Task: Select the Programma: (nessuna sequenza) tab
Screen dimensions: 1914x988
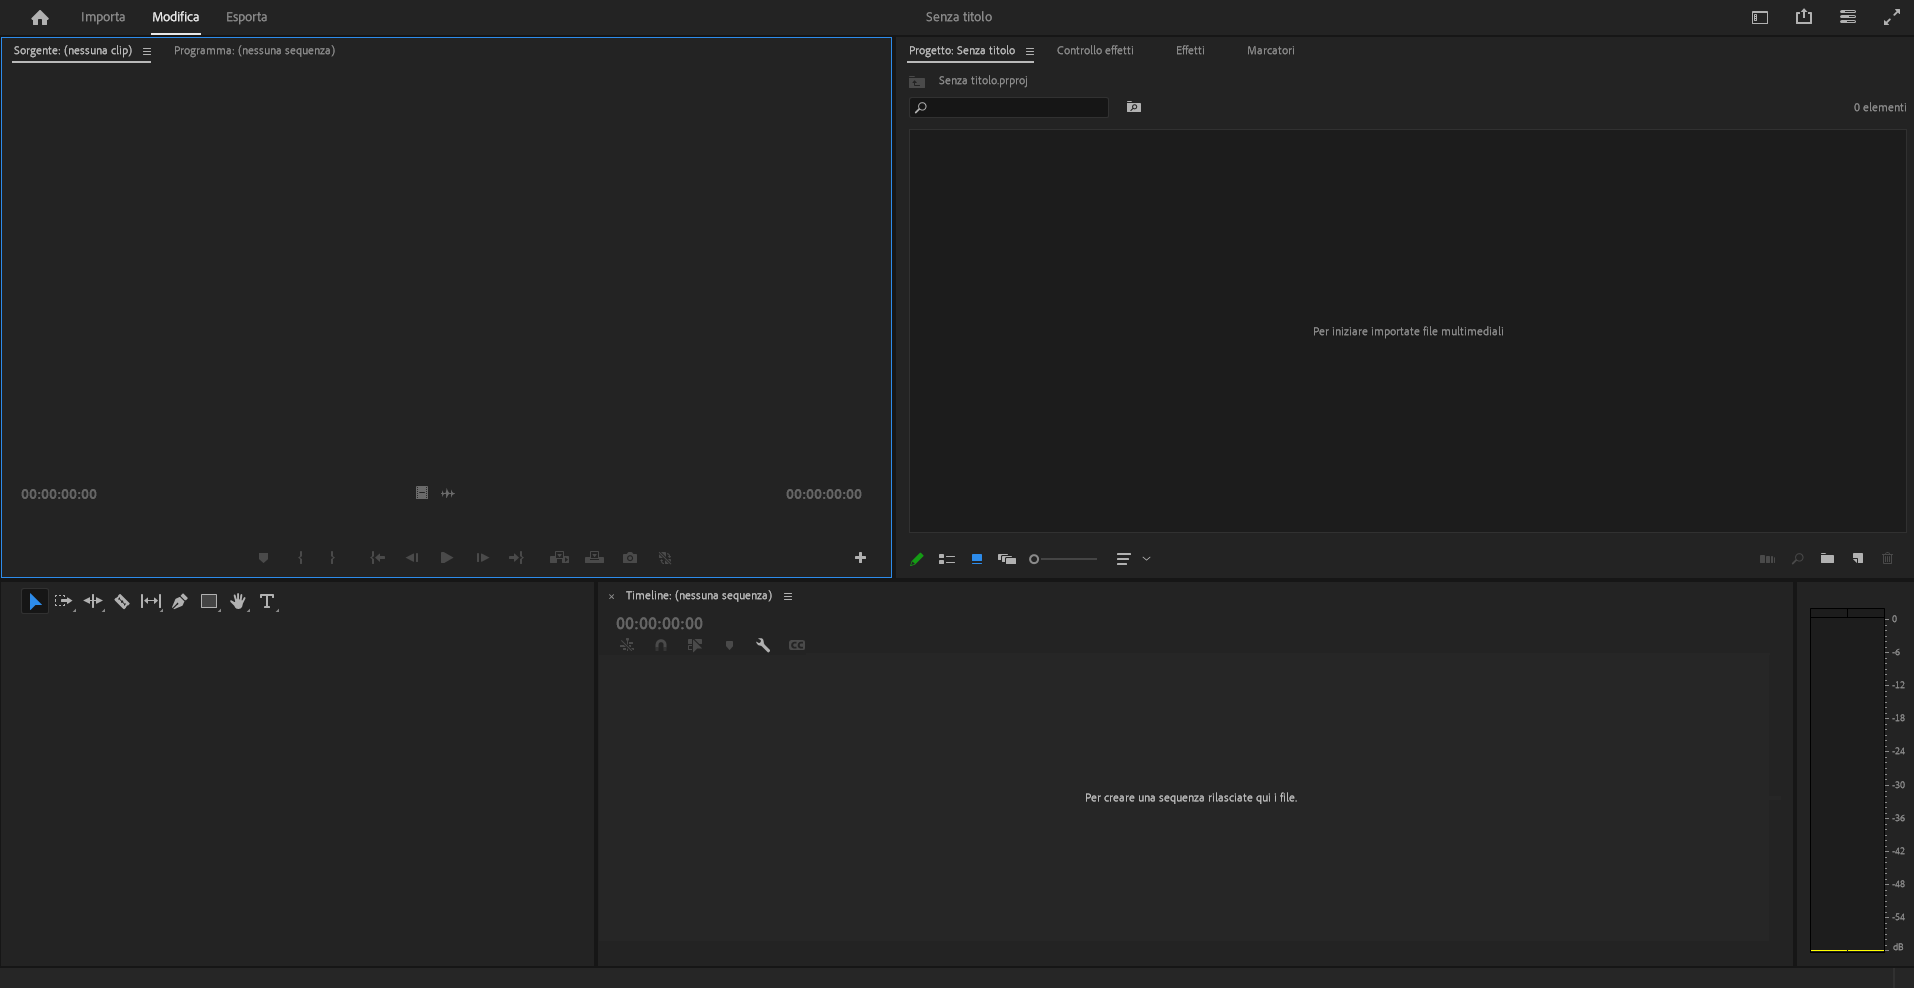Action: [x=254, y=50]
